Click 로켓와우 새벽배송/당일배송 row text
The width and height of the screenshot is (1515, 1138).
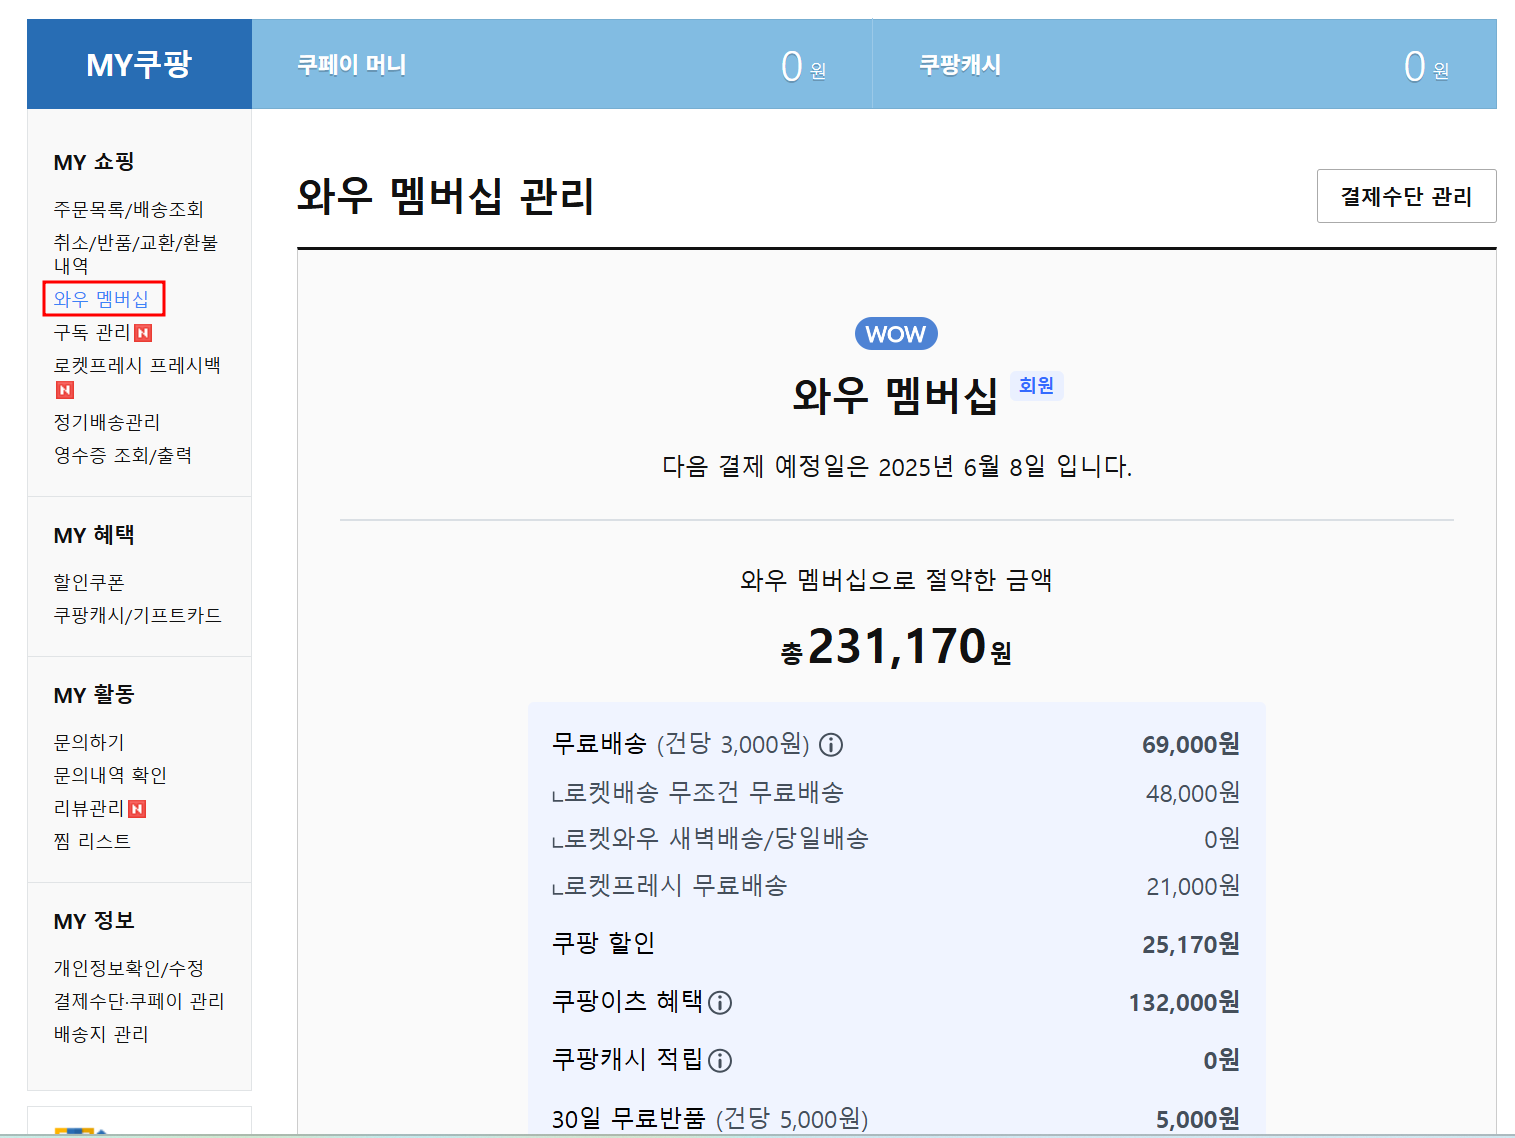710,839
